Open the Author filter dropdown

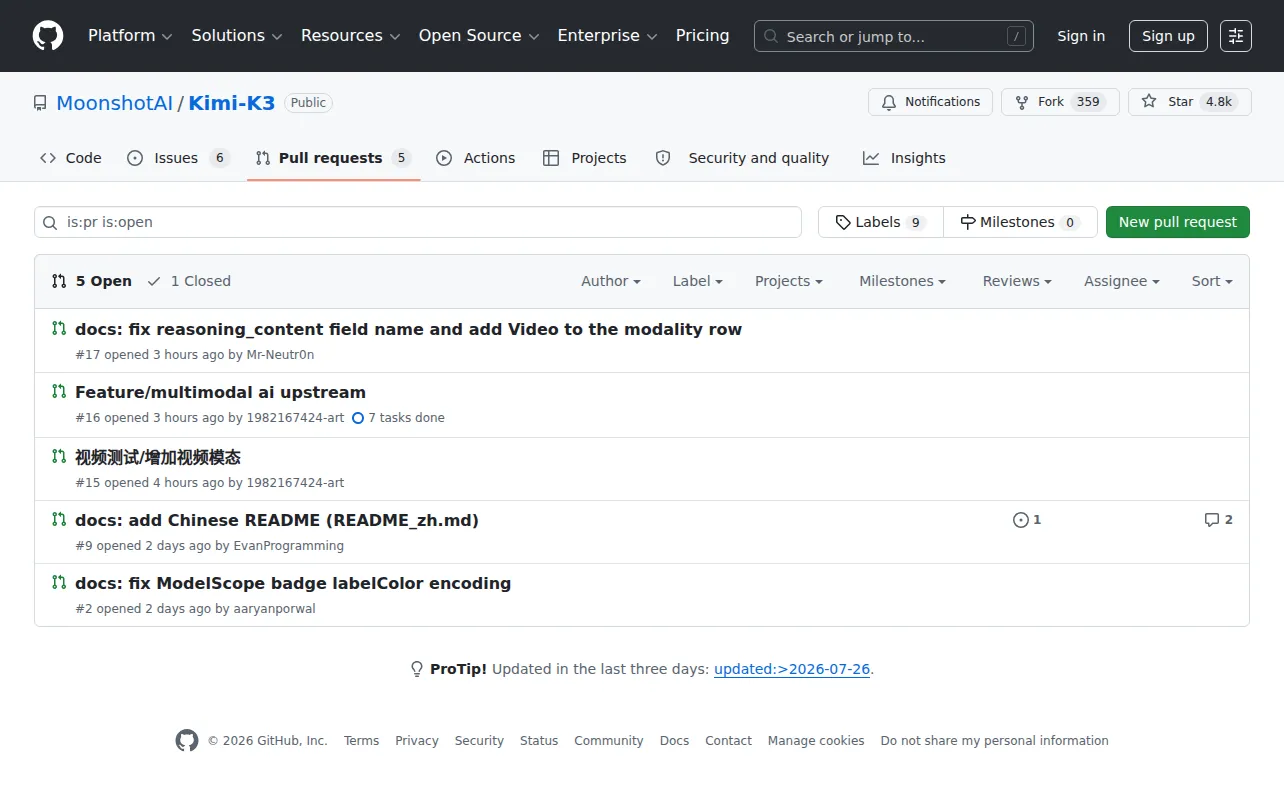(x=611, y=281)
